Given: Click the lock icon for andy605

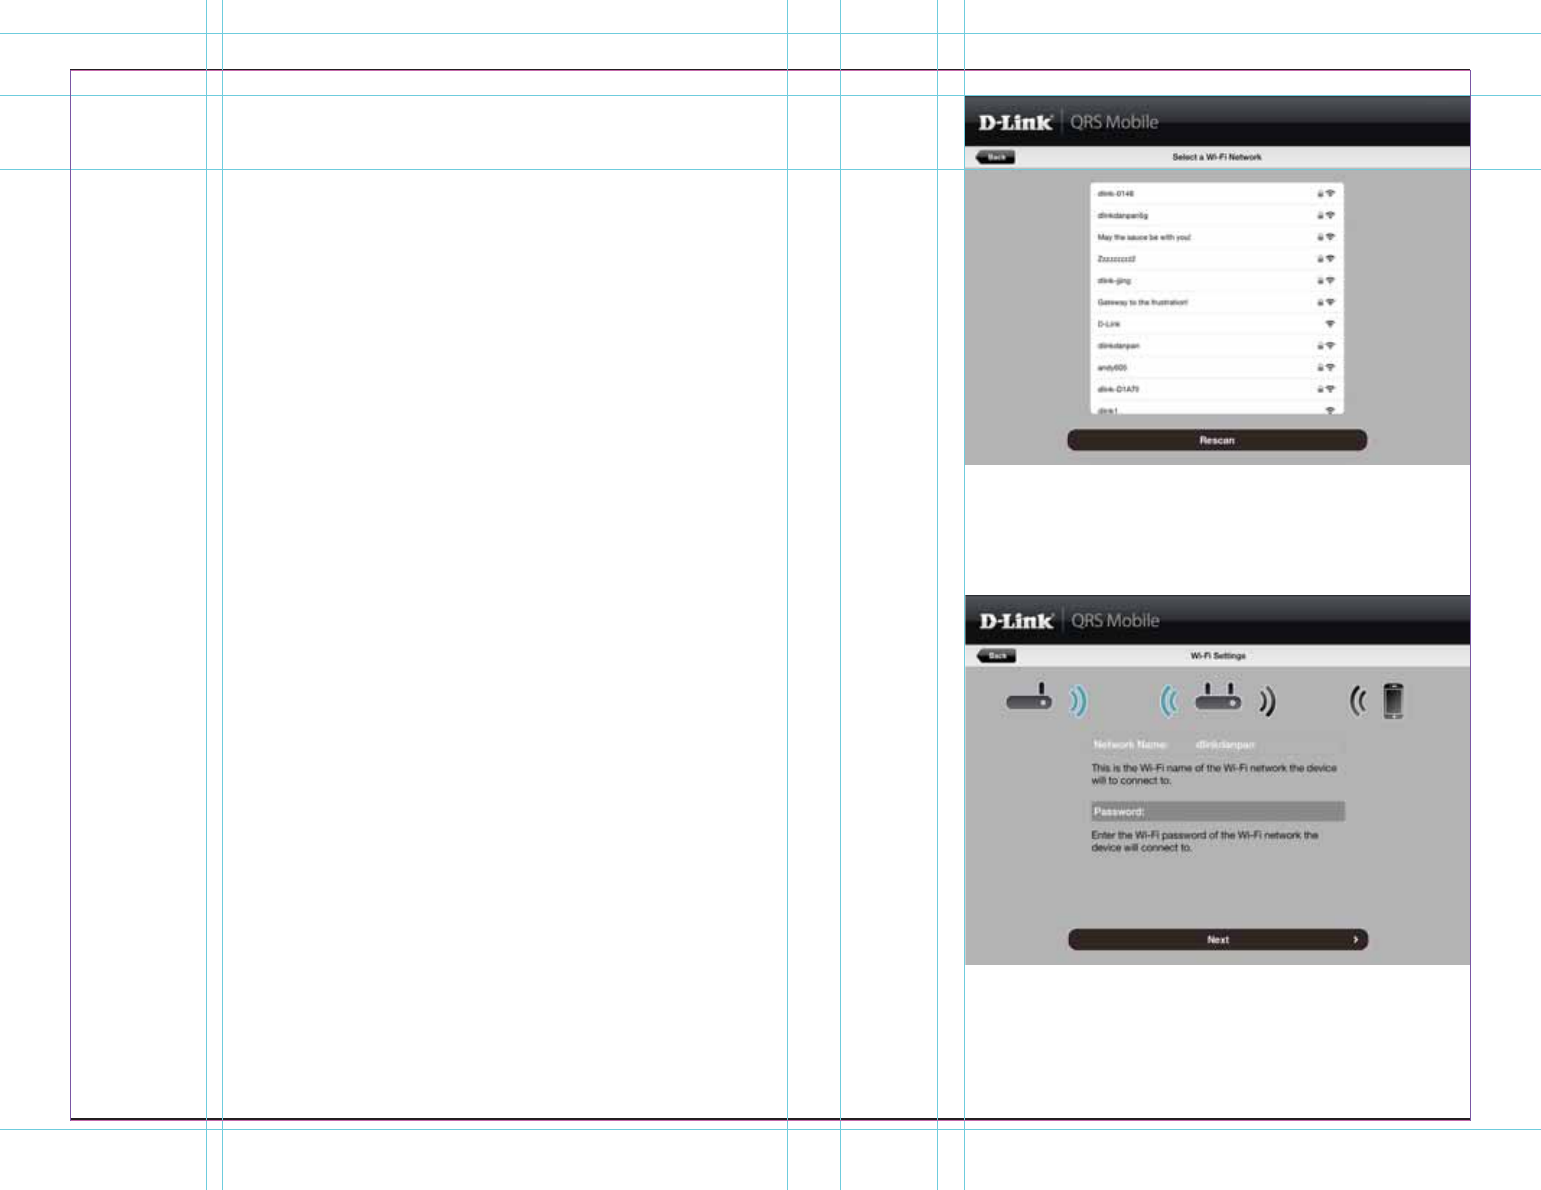Looking at the screenshot, I should (1320, 368).
